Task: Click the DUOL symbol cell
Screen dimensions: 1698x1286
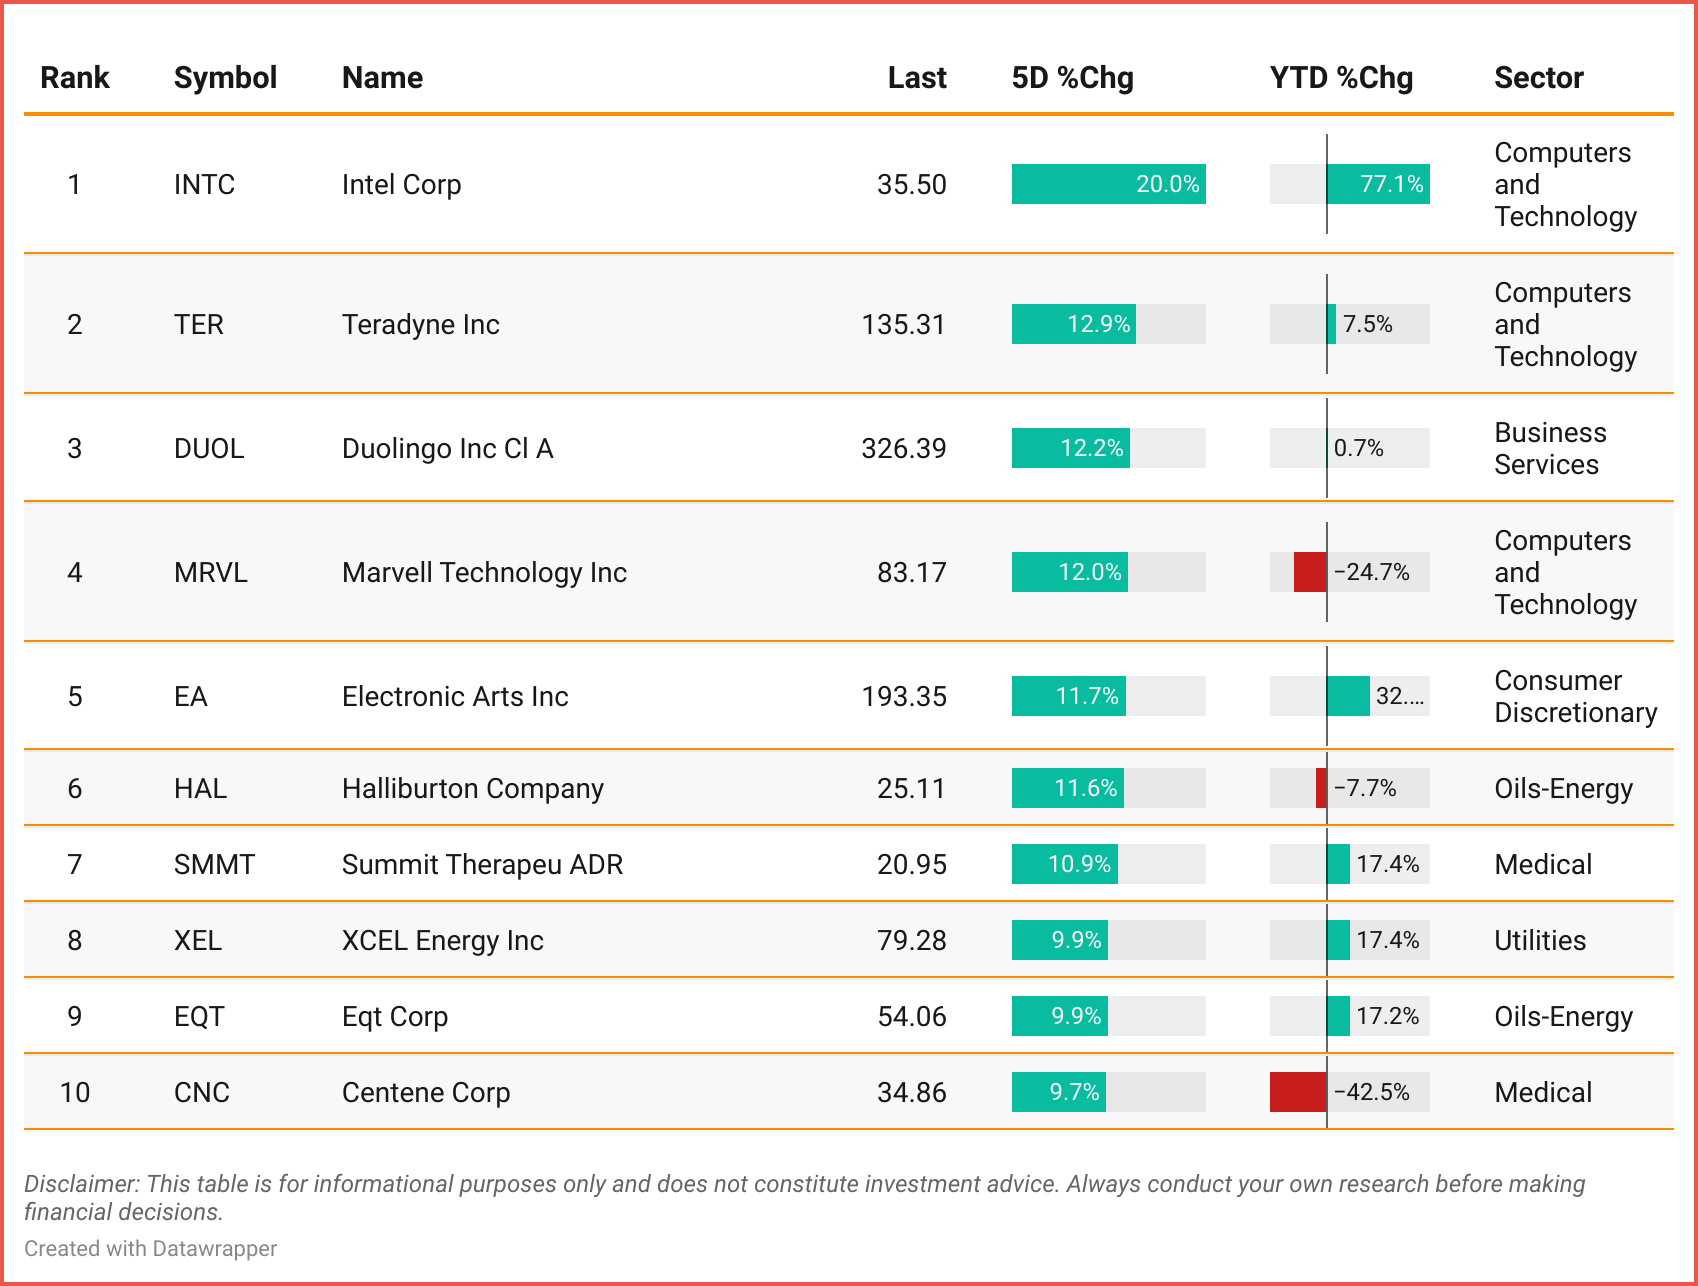Action: tap(208, 449)
